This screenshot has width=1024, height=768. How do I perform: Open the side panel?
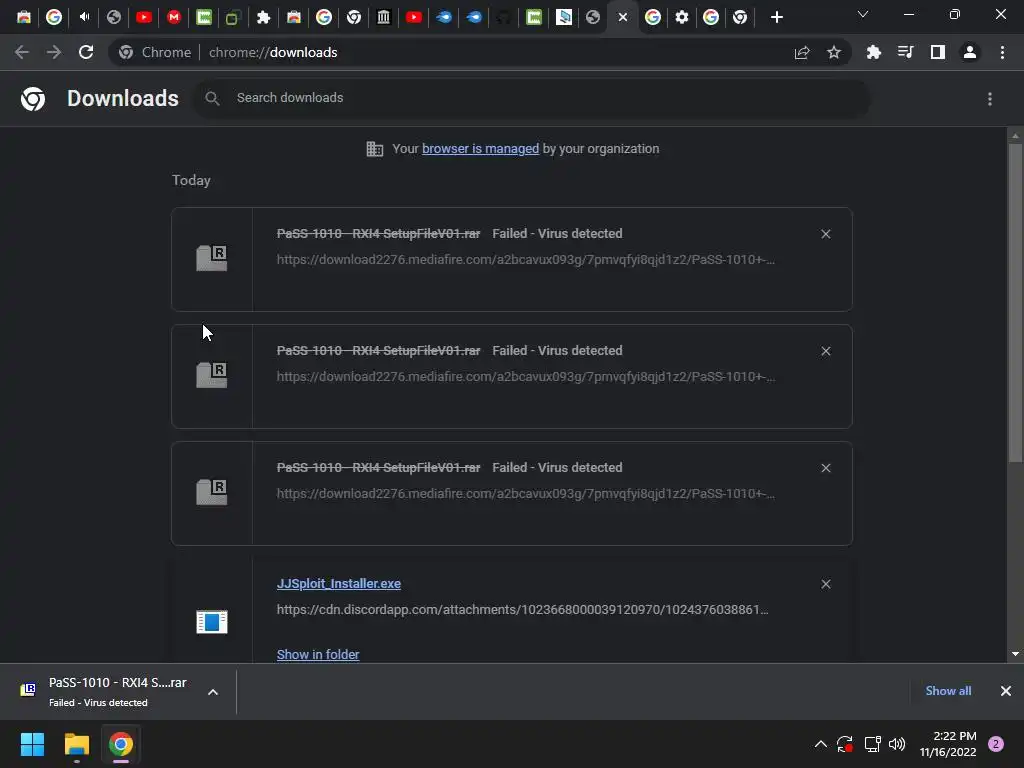tap(938, 52)
